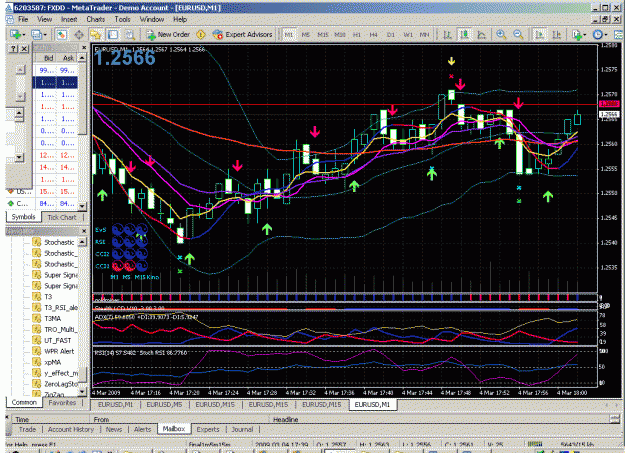Click the Headline column header in Mailbox
625x453 pixels.
tap(285, 420)
